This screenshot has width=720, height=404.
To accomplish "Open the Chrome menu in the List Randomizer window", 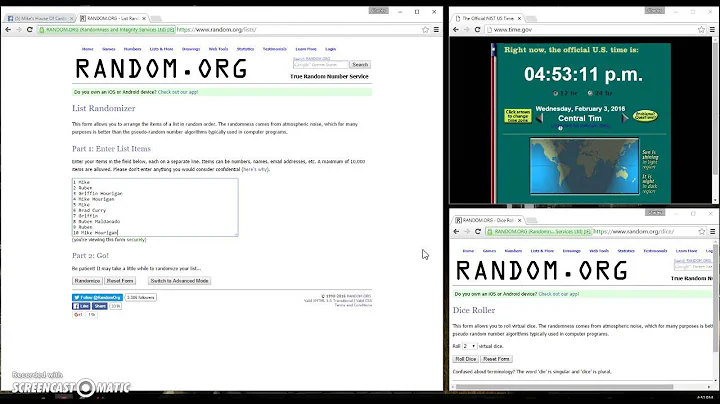I will point(436,29).
